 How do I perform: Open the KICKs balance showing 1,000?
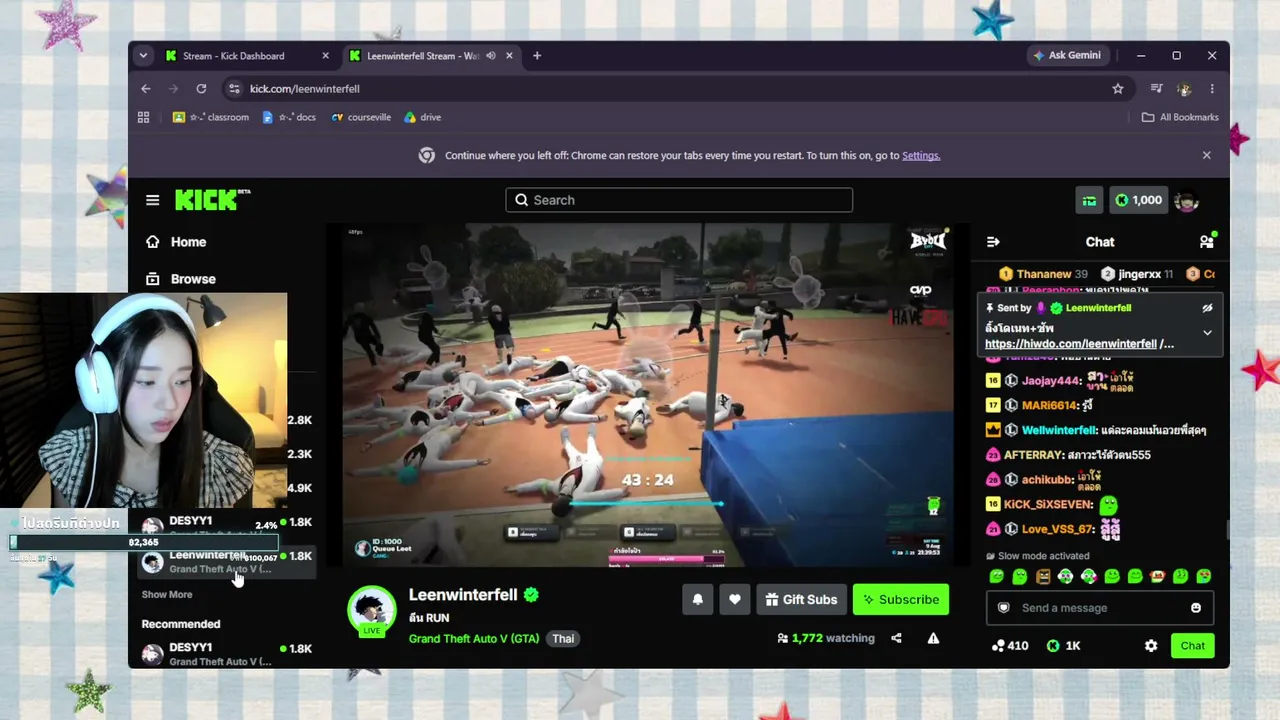[1138, 200]
